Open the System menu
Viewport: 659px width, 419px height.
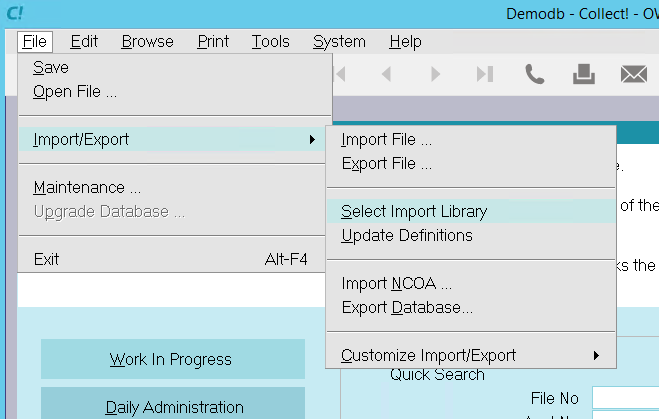click(x=339, y=42)
